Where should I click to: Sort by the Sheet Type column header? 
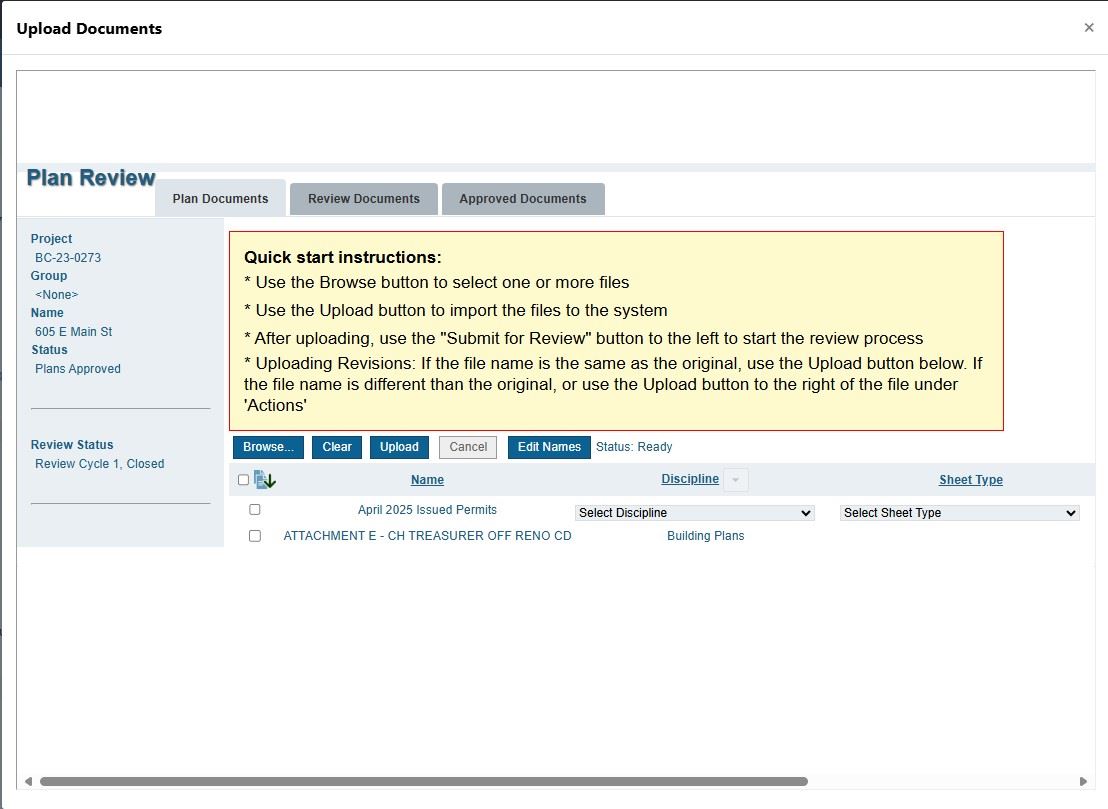(970, 480)
